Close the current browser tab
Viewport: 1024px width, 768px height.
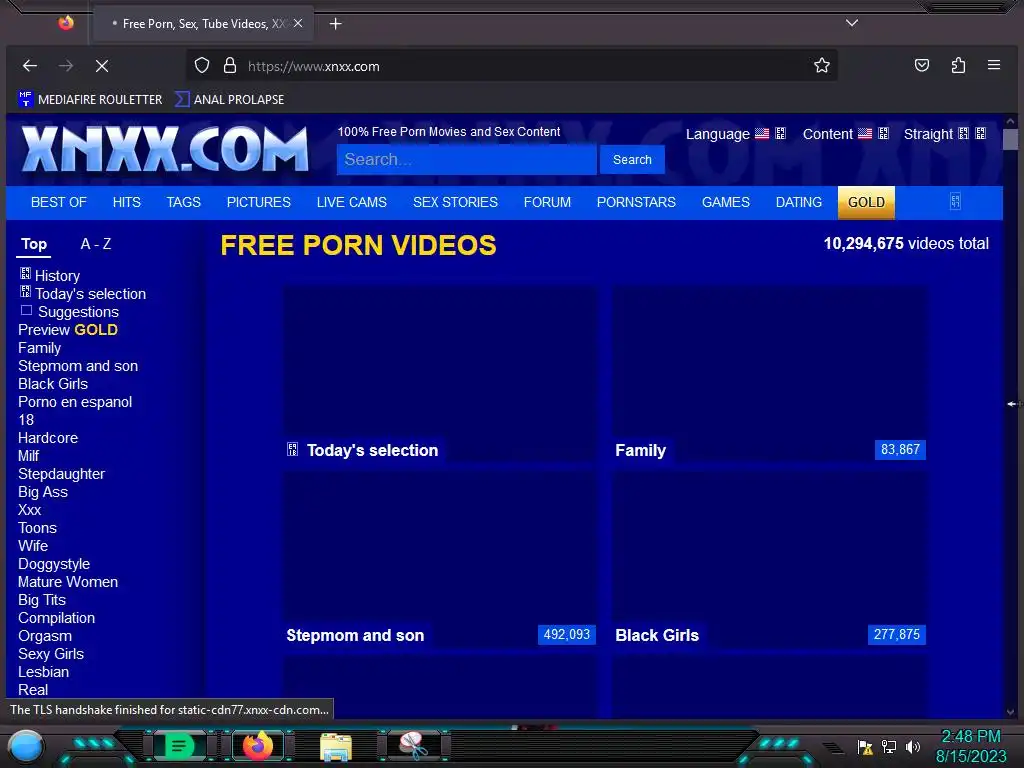[x=298, y=24]
